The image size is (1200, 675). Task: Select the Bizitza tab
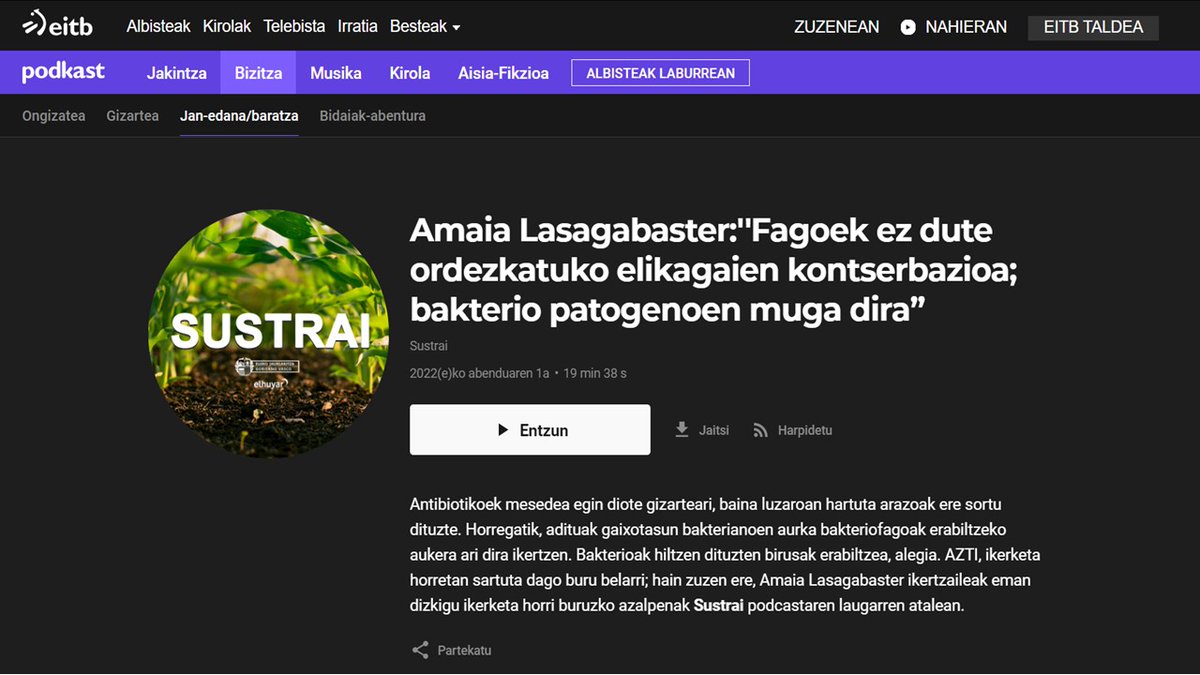tap(258, 73)
